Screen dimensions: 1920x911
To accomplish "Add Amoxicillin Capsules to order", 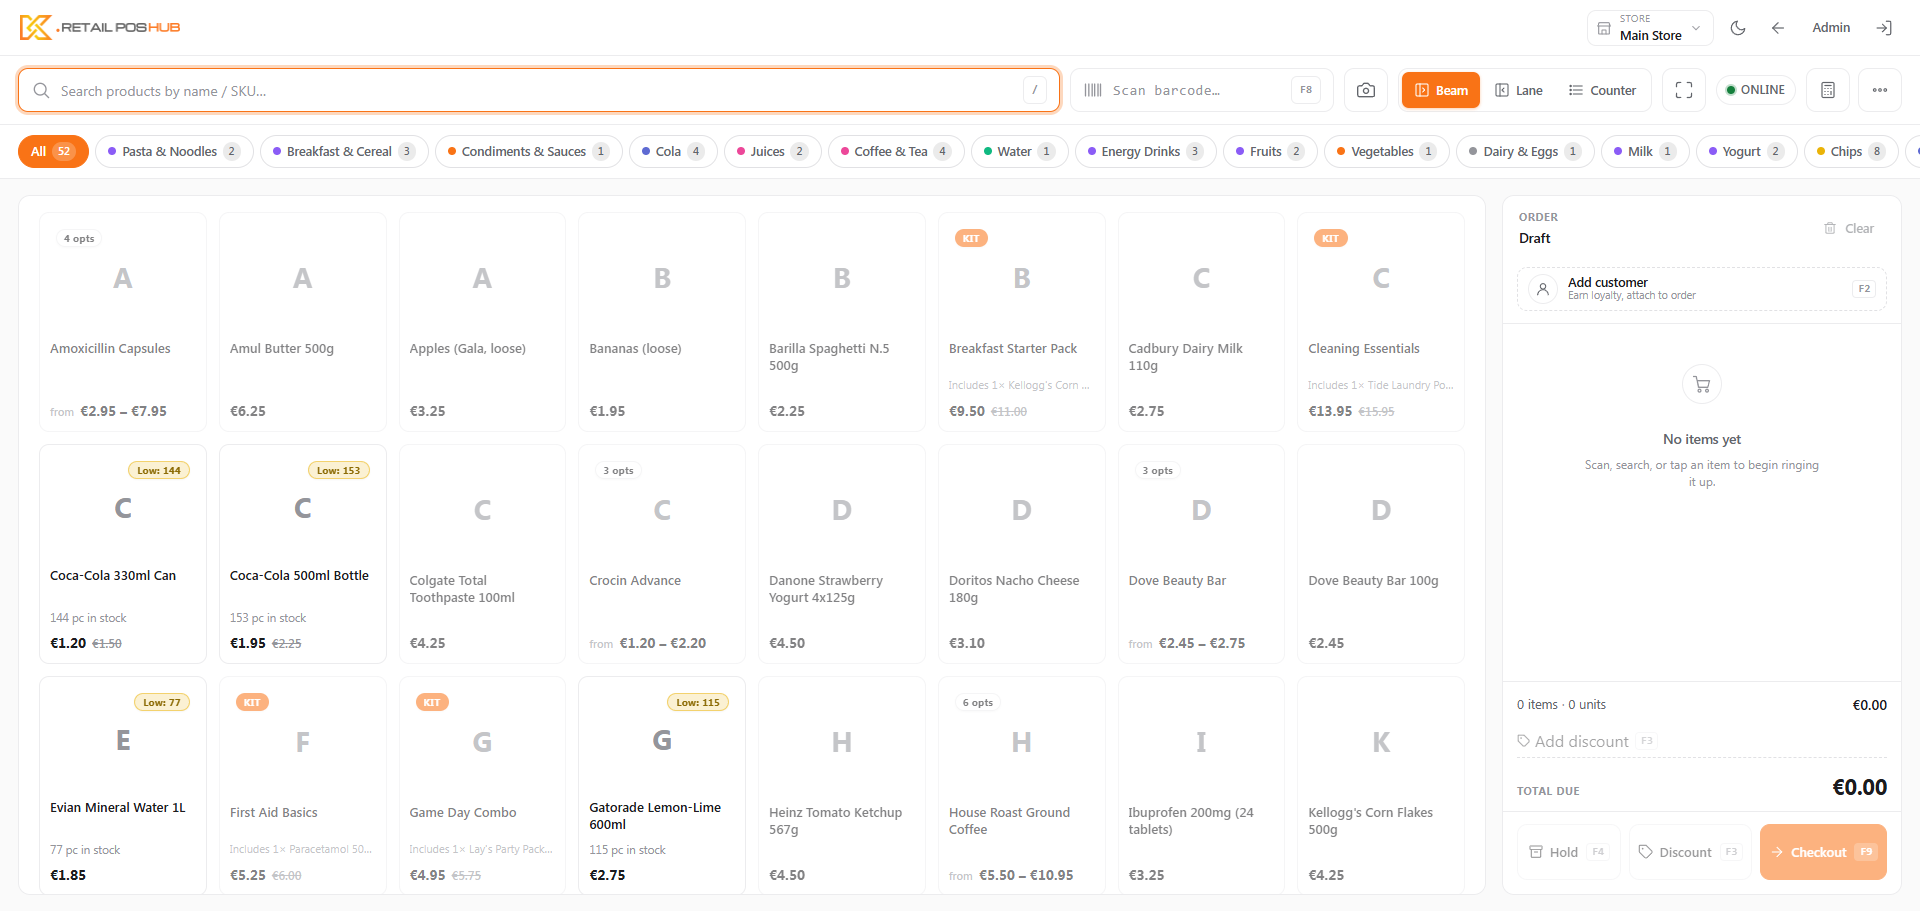I will [123, 322].
